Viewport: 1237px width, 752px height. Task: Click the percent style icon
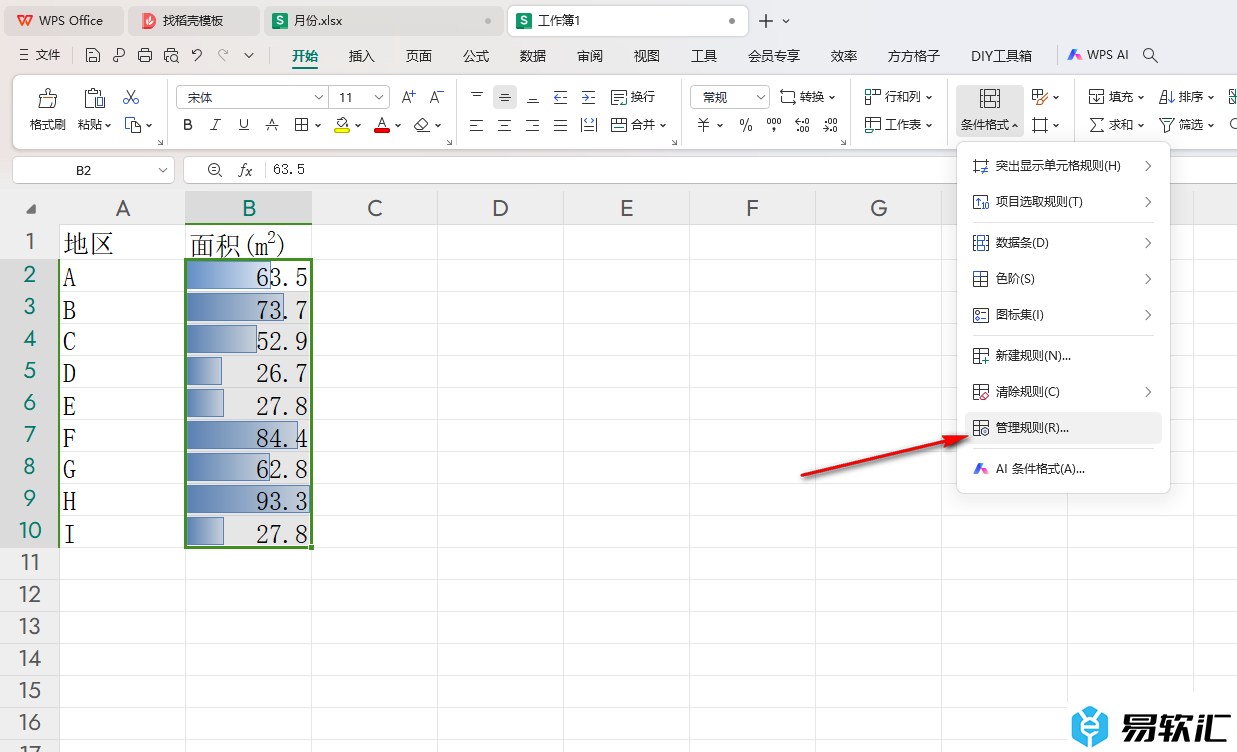coord(745,125)
